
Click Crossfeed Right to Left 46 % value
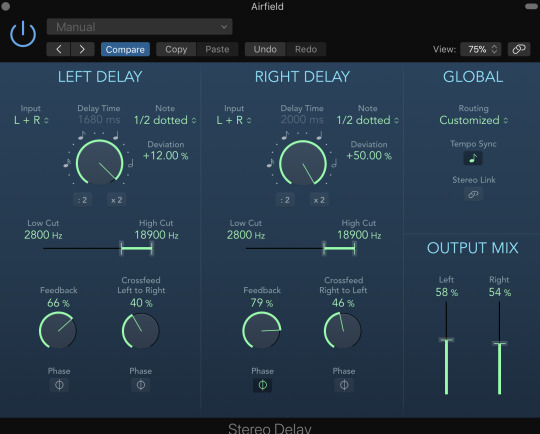tap(343, 303)
